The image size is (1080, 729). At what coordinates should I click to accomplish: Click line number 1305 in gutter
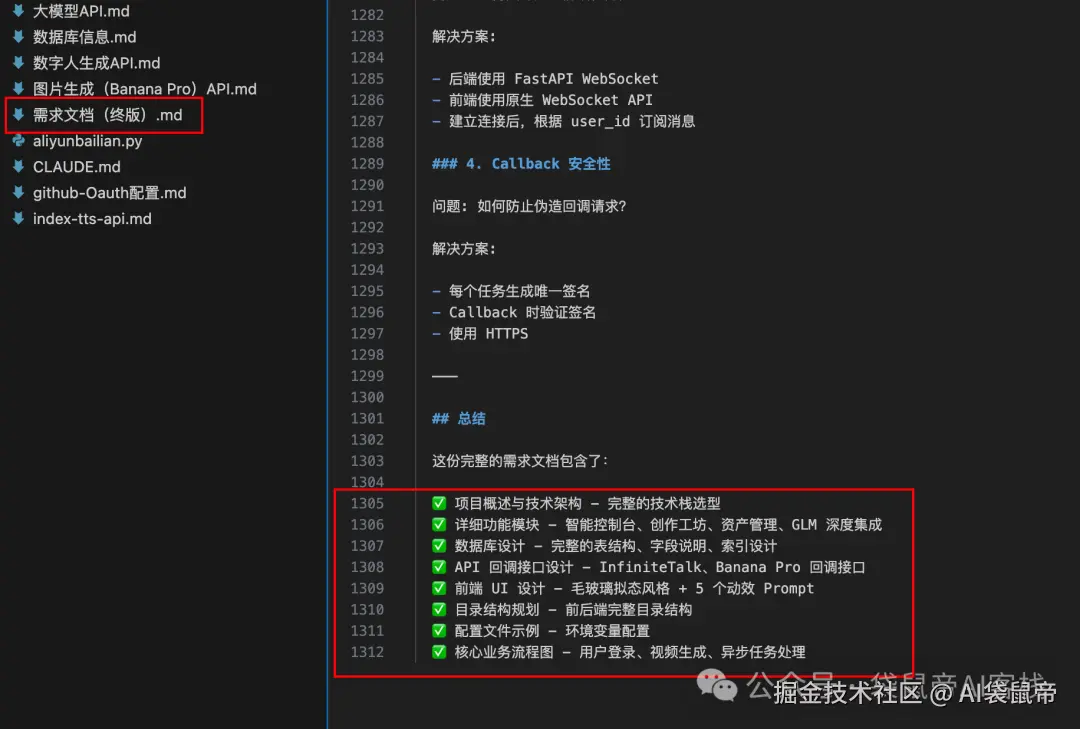[x=367, y=503]
